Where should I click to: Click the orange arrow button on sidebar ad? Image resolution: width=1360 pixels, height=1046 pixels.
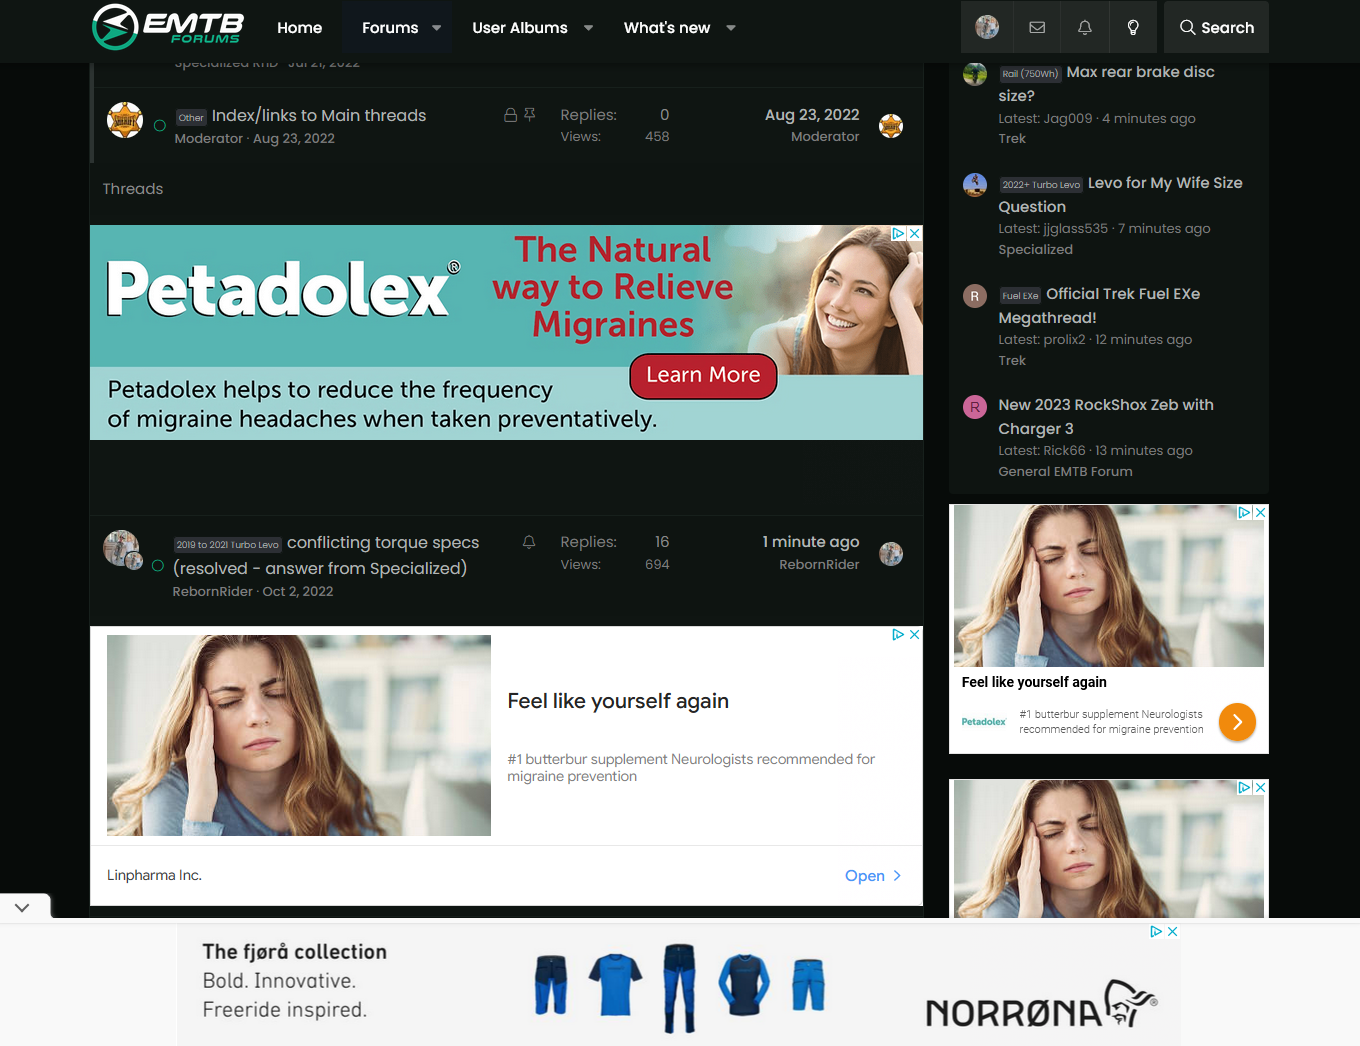point(1237,721)
